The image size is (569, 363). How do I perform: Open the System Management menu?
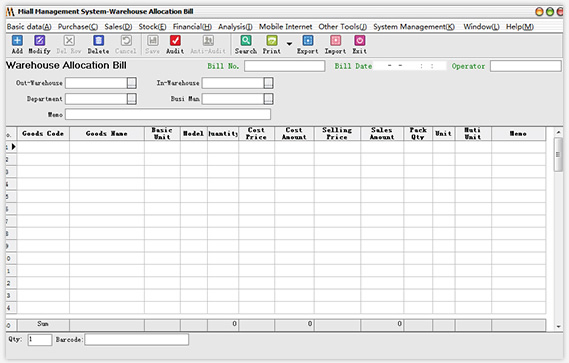click(414, 27)
